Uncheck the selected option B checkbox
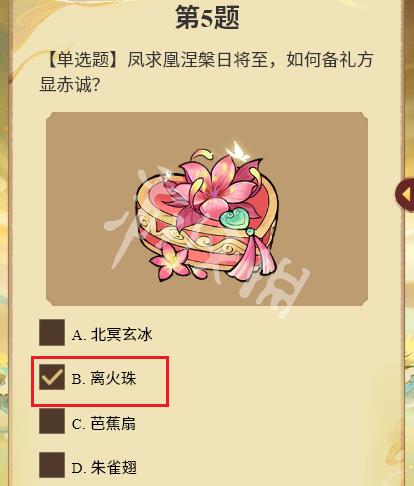The width and height of the screenshot is (414, 486). [x=52, y=377]
